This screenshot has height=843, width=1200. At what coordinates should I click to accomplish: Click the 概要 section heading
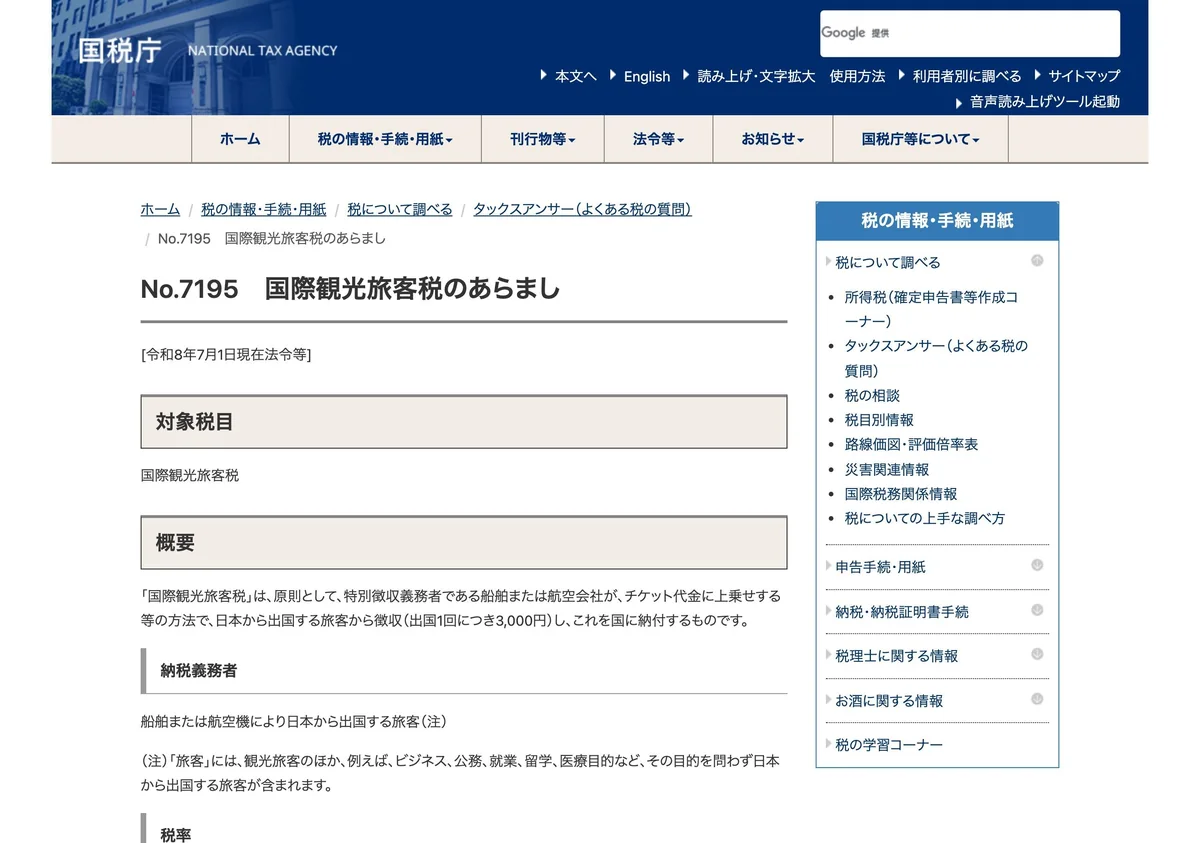[x=464, y=543]
